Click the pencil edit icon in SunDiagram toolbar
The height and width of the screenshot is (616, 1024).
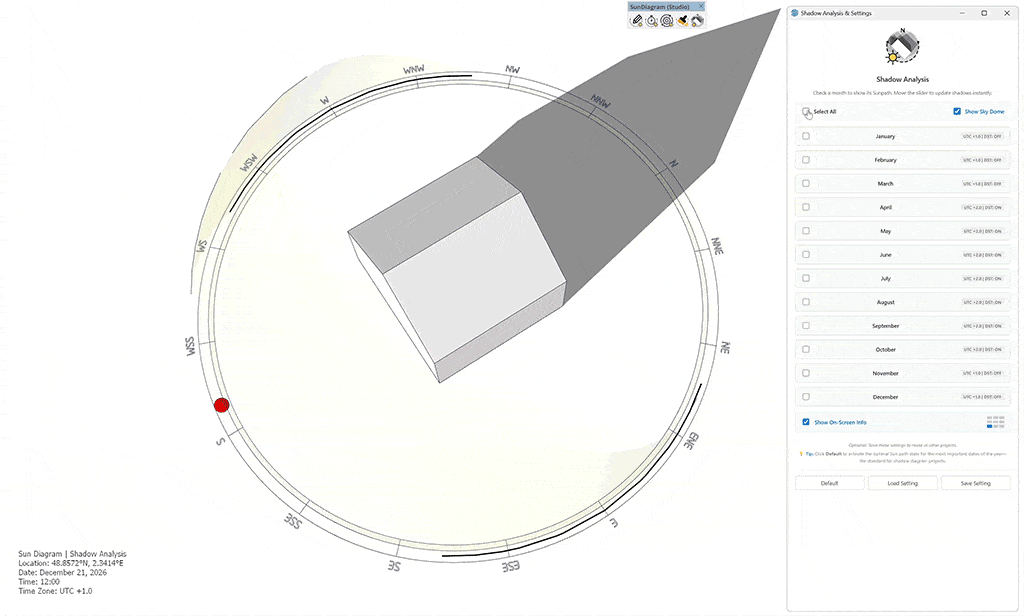tap(636, 20)
